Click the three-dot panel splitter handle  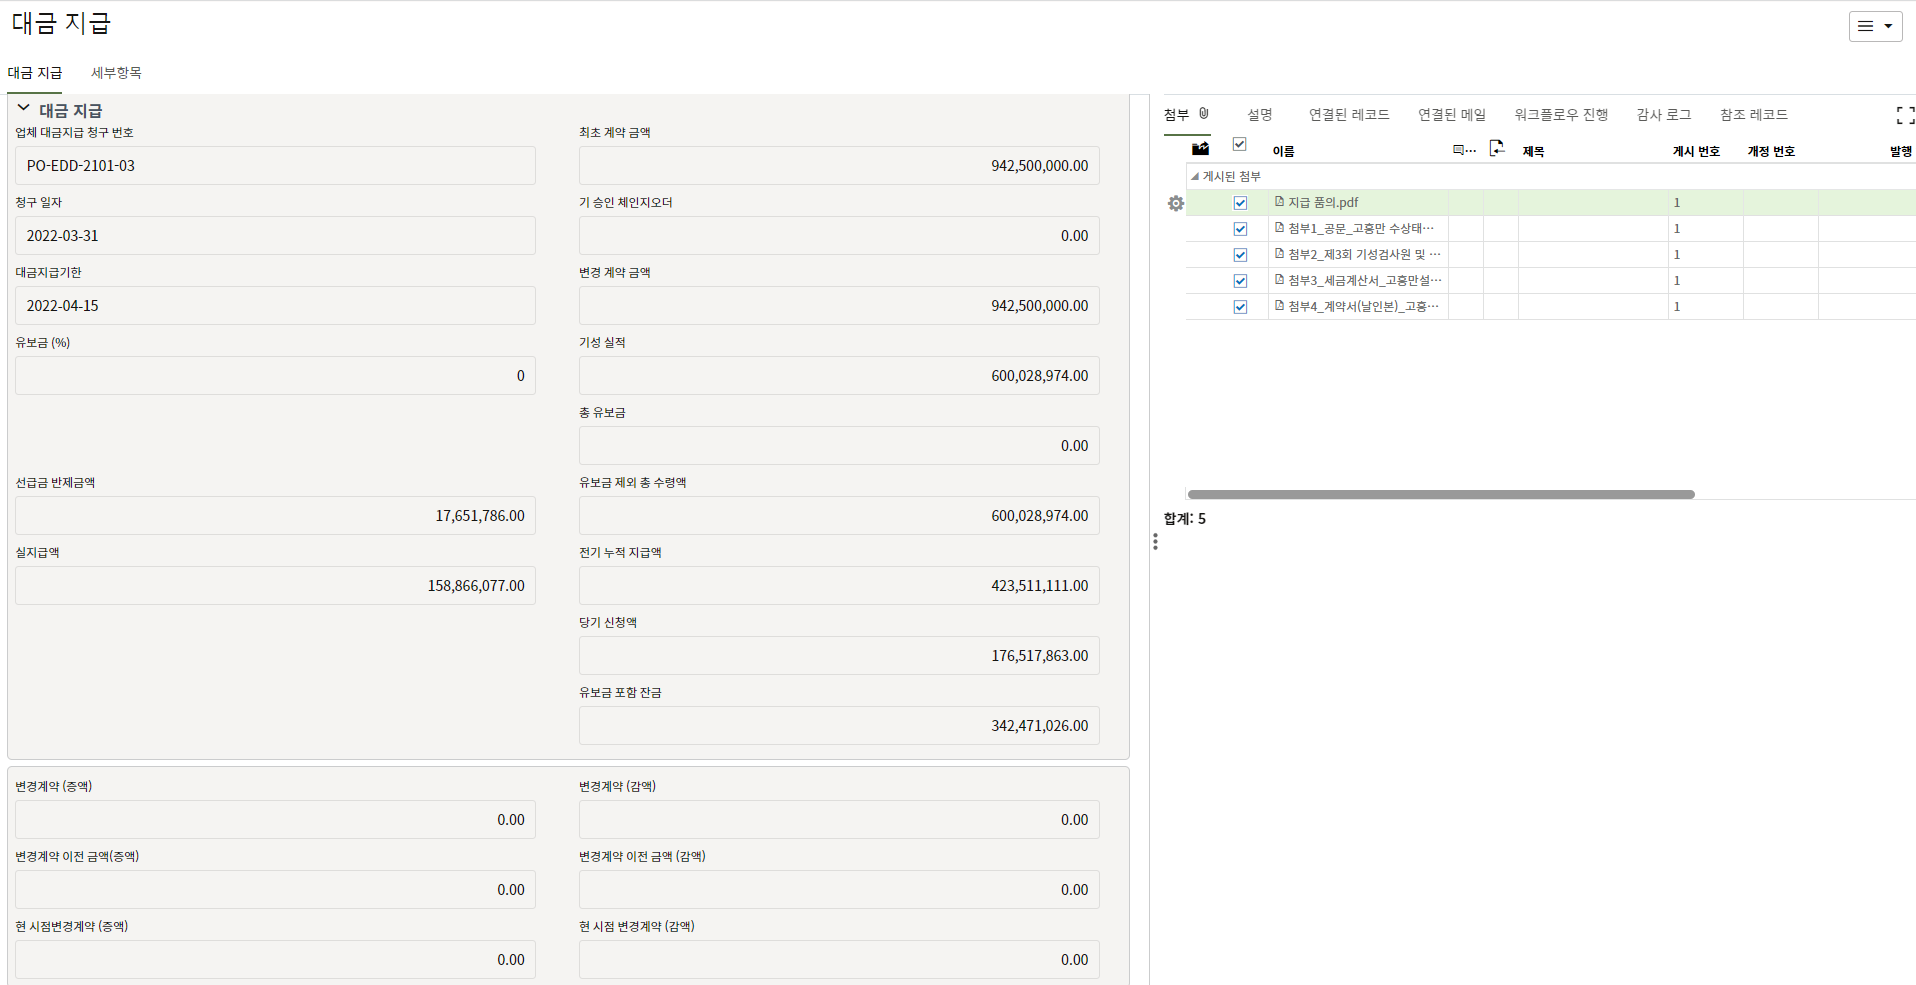click(1155, 541)
